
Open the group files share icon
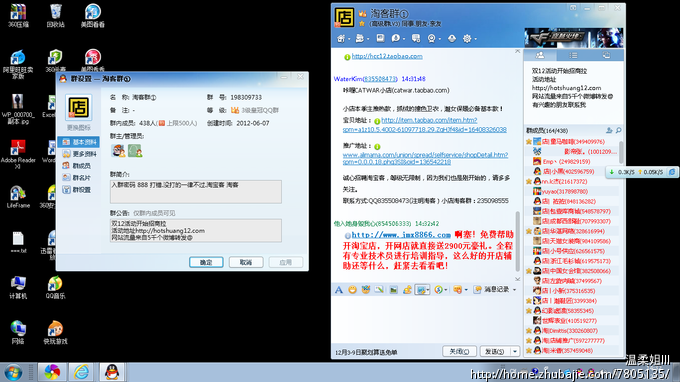coord(360,39)
